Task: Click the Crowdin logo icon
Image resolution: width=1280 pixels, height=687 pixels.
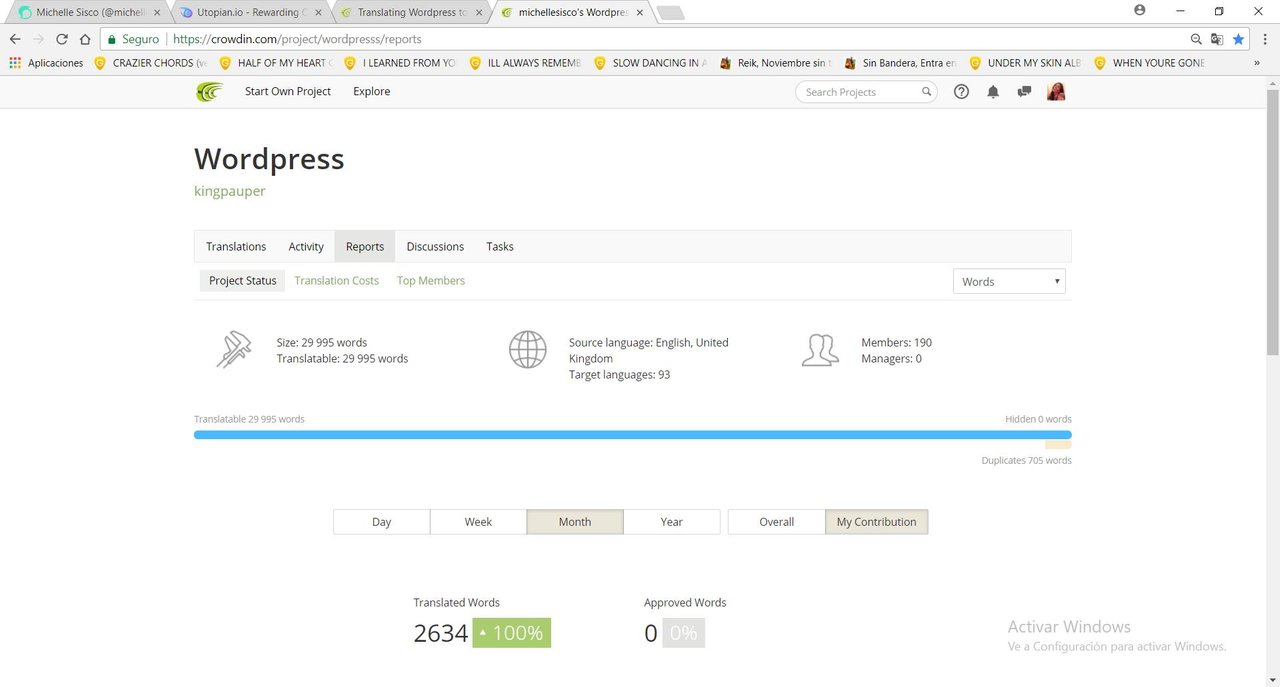Action: click(x=209, y=92)
